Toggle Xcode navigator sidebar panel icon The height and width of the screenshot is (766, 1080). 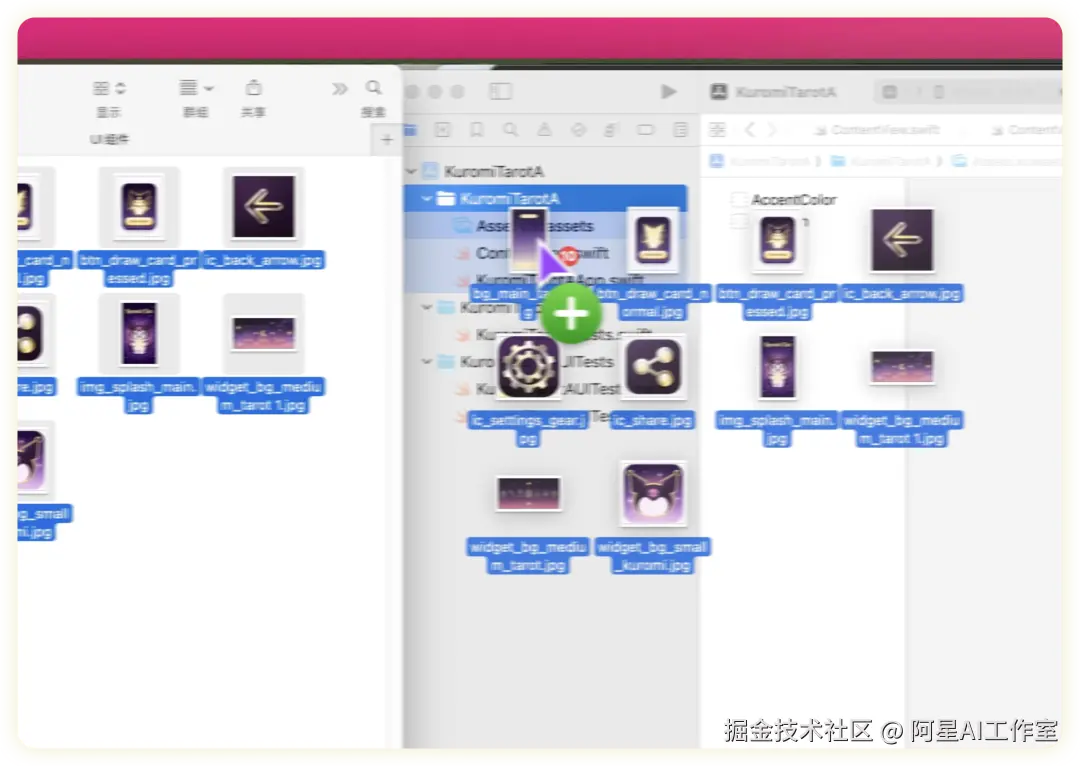500,91
